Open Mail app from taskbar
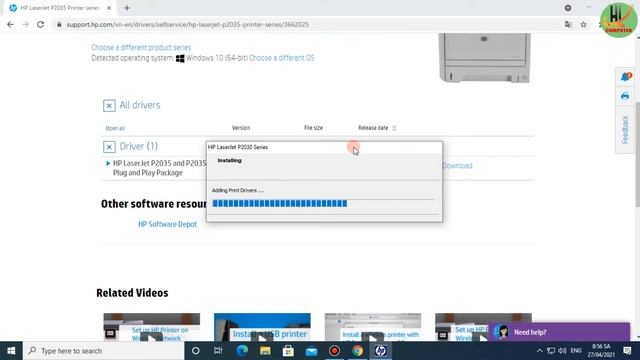This screenshot has width=640, height=360. pos(311,351)
